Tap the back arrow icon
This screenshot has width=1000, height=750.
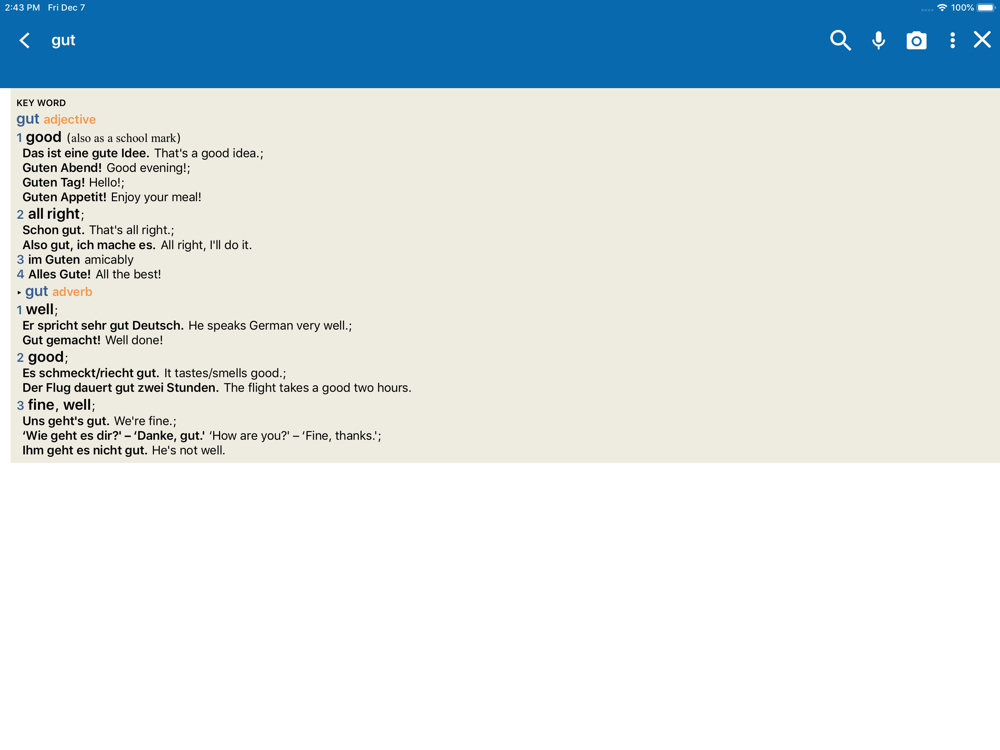tap(24, 41)
